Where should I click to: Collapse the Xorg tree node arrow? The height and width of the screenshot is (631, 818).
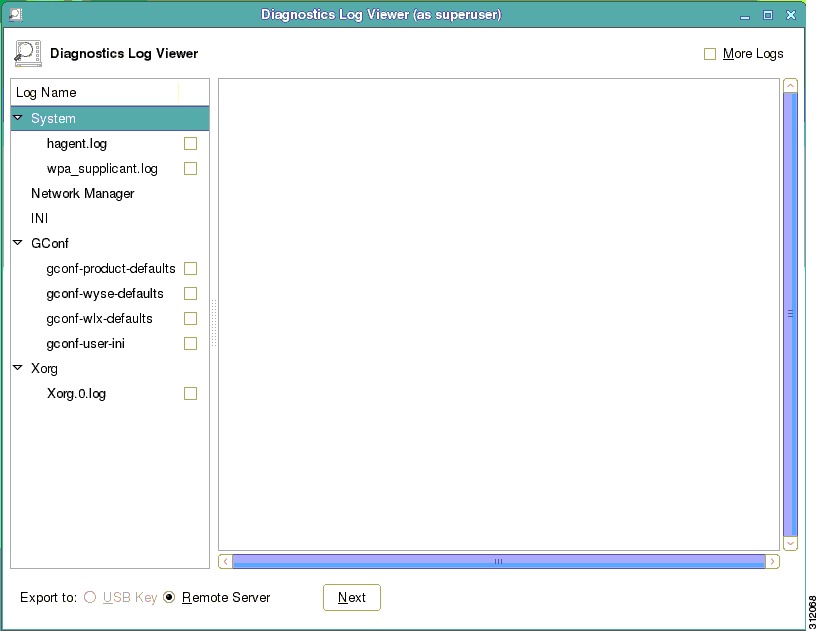point(18,368)
